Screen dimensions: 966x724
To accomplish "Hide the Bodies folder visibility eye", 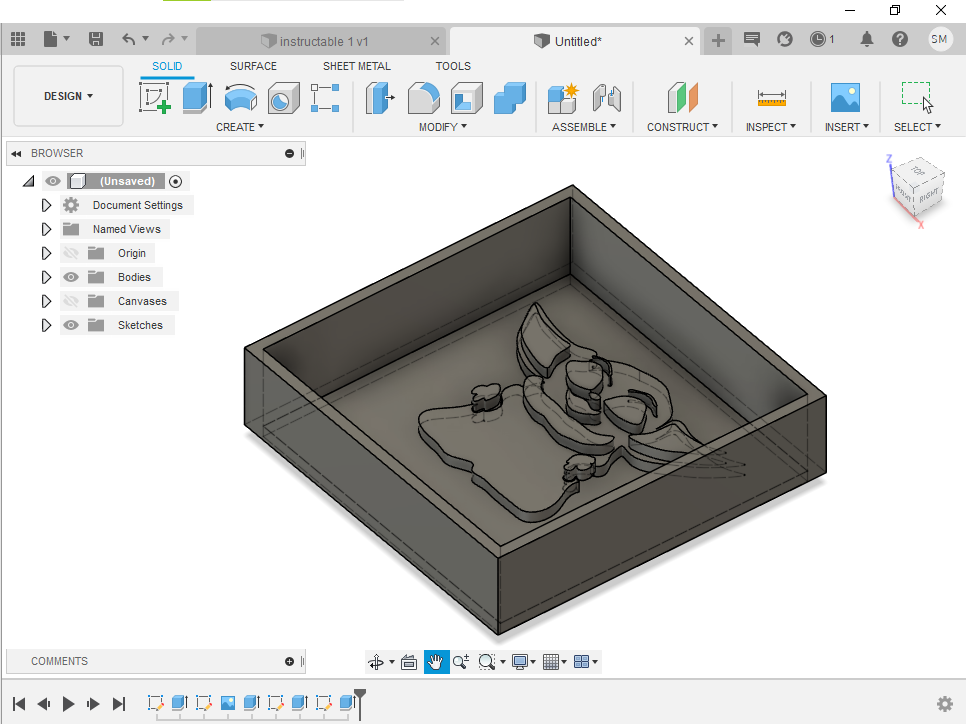I will tap(71, 277).
